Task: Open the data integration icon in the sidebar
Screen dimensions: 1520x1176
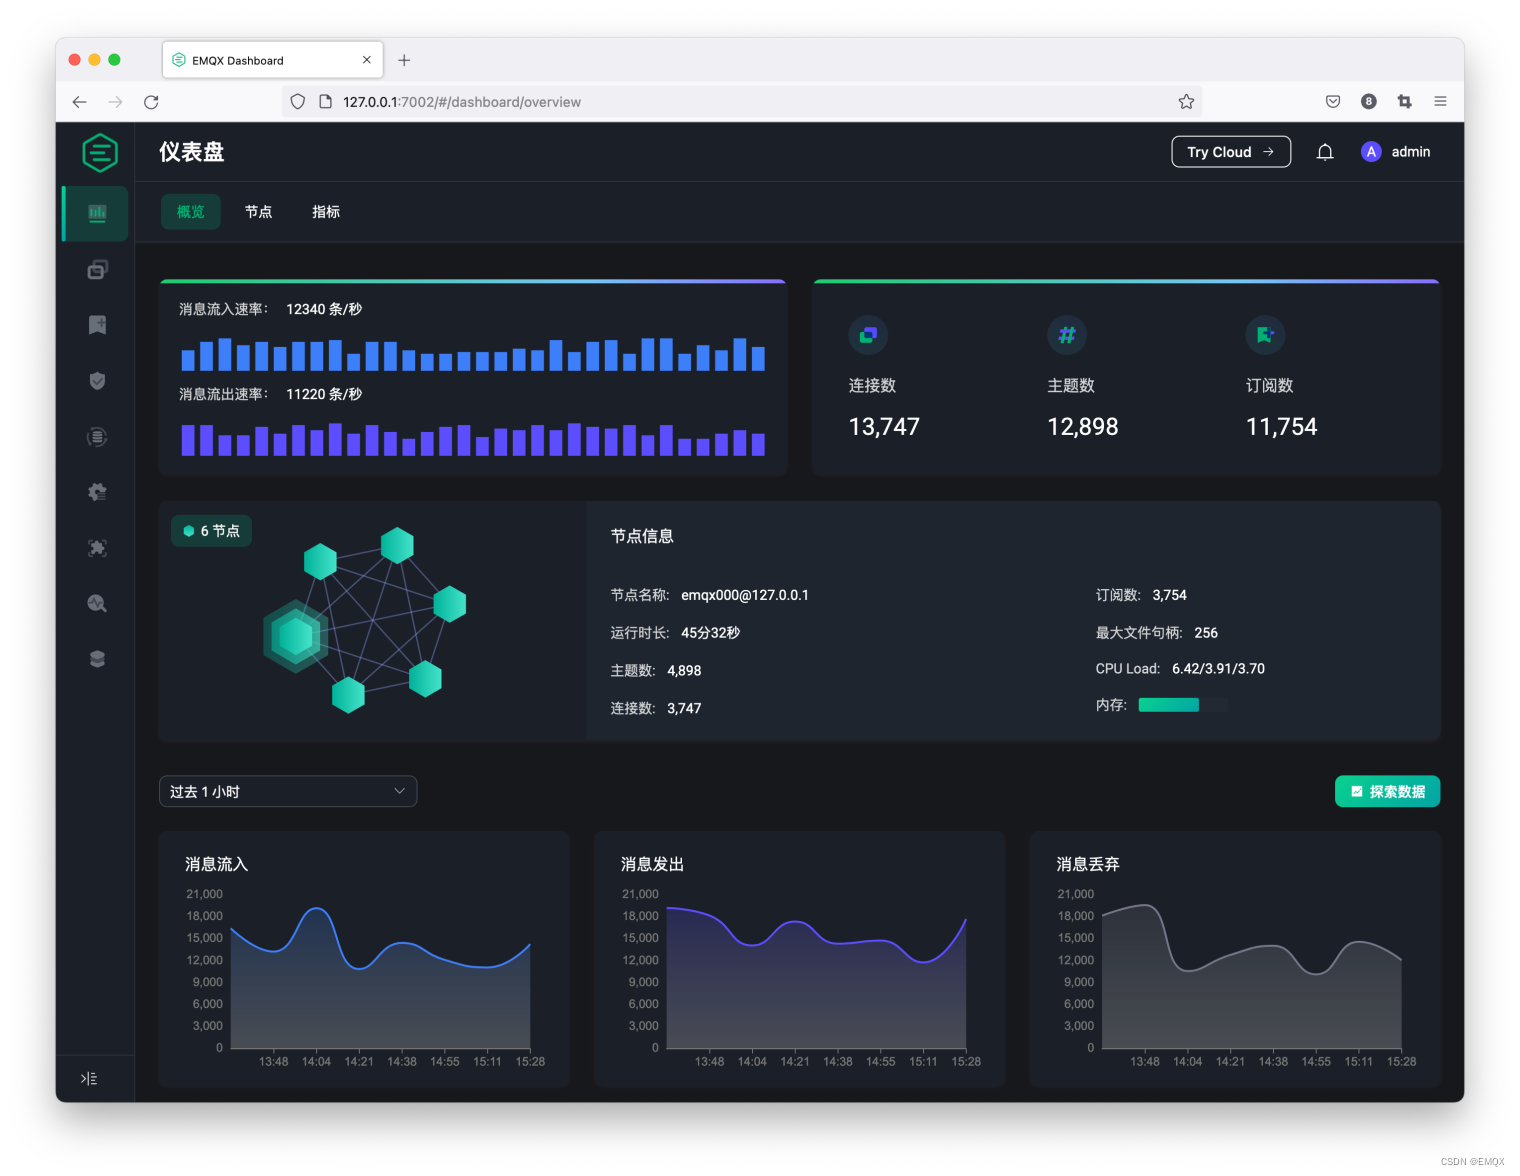Action: point(96,437)
